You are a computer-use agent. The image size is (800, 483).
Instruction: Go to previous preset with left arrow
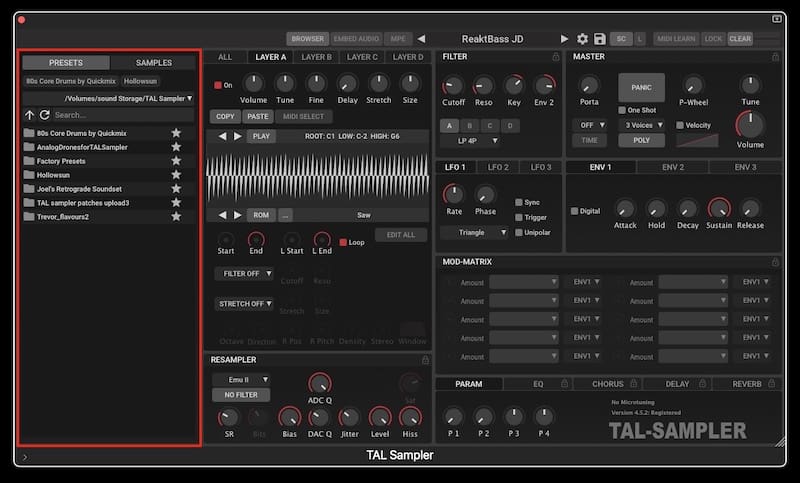(421, 39)
